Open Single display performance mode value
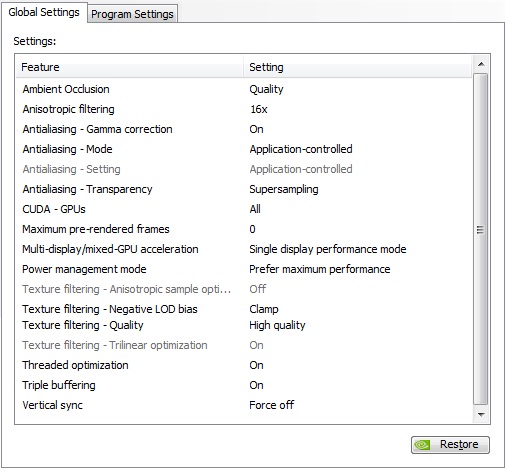The width and height of the screenshot is (505, 471). point(328,249)
